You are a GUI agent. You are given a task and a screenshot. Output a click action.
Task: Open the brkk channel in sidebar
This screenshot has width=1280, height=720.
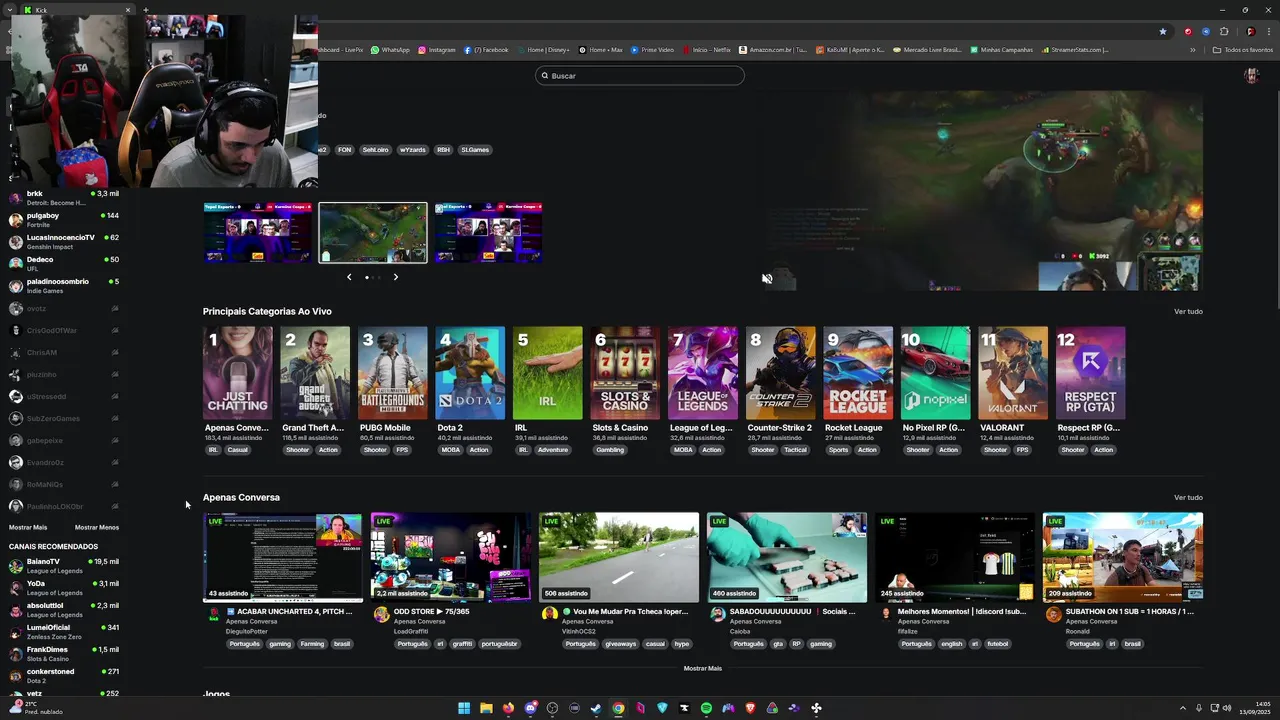tap(64, 198)
